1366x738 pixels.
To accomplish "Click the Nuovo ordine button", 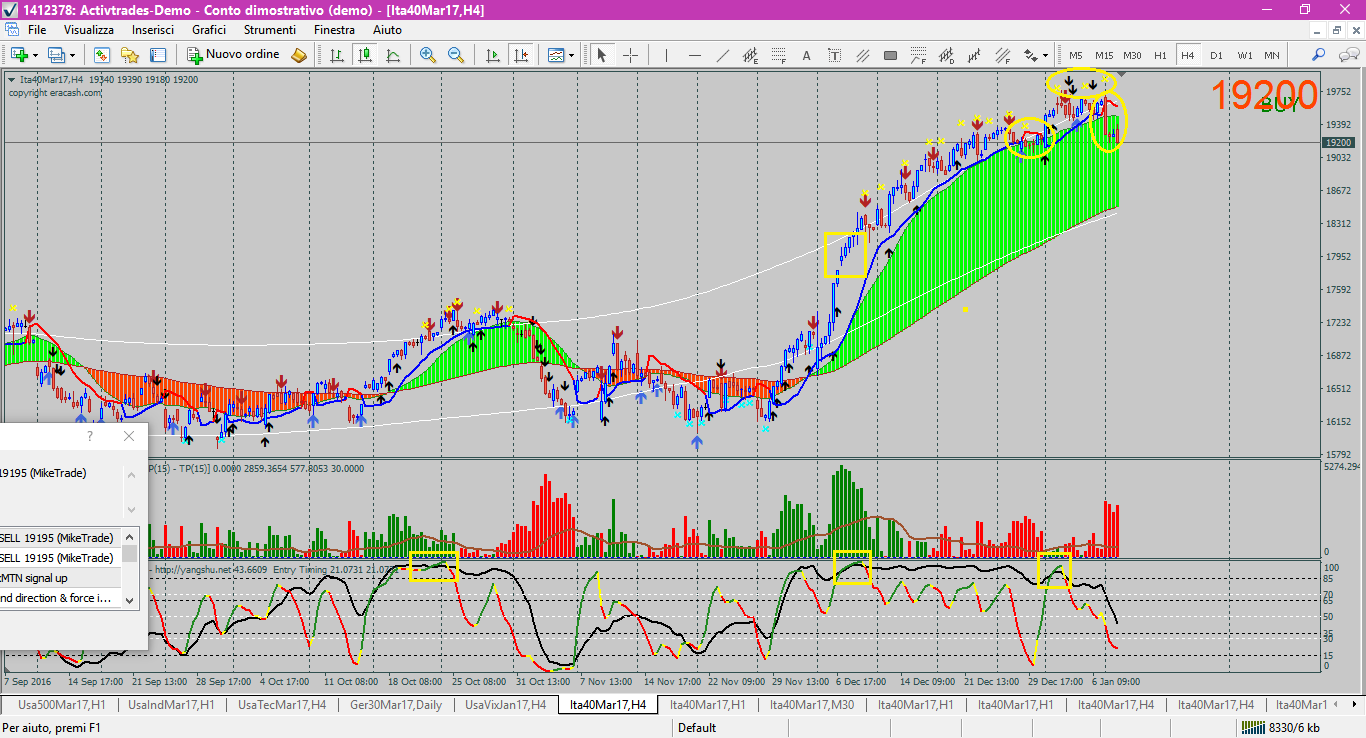I will click(x=234, y=55).
